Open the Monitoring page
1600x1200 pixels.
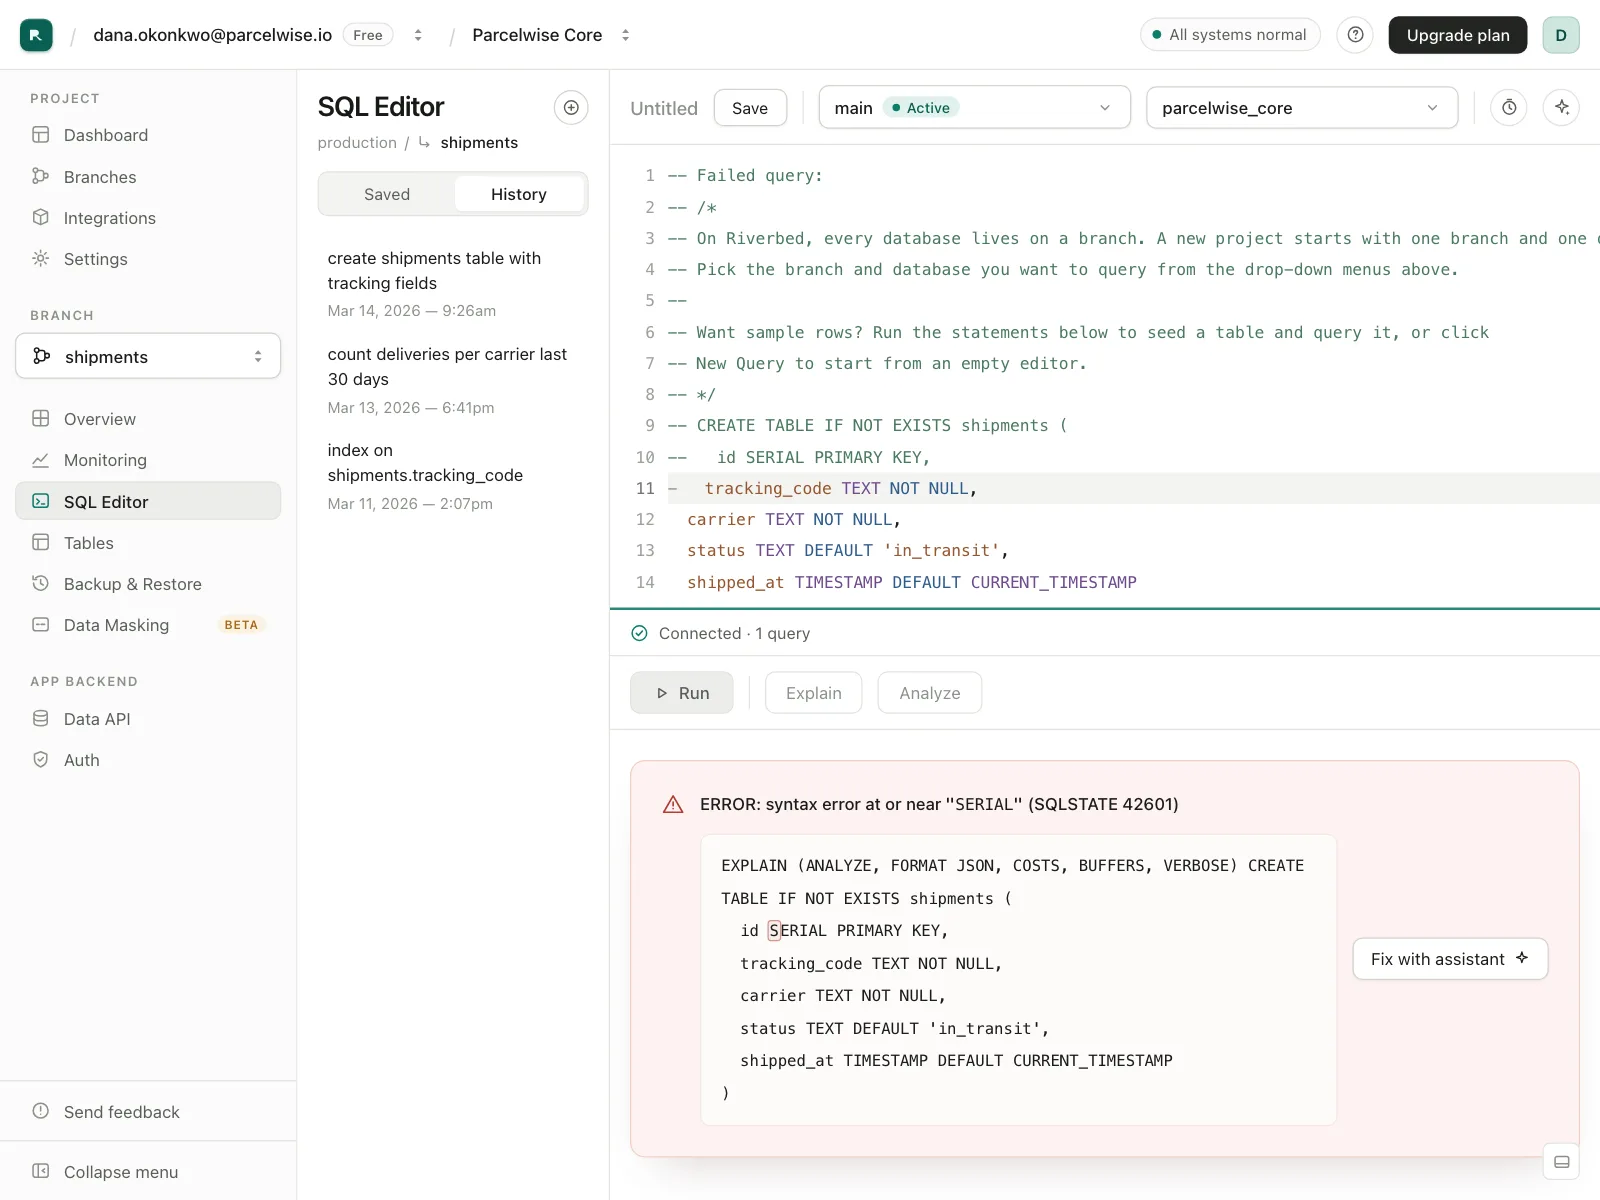(x=148, y=460)
